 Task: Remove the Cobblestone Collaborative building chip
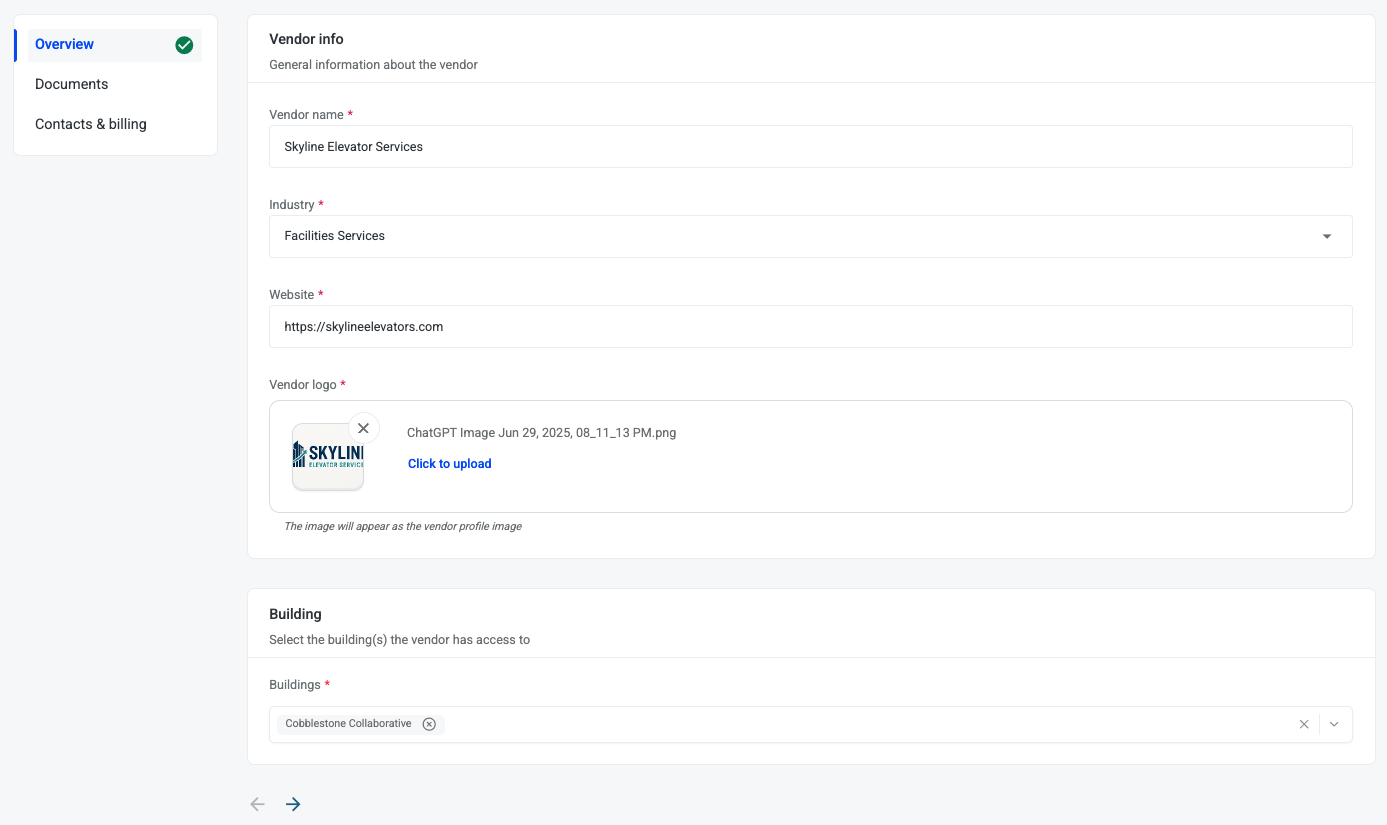[x=429, y=724]
